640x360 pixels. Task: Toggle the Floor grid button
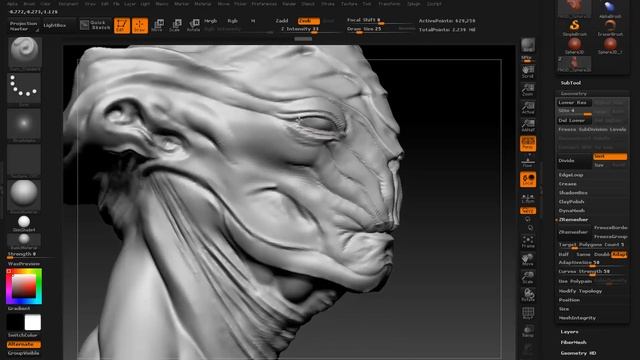[x=528, y=161]
